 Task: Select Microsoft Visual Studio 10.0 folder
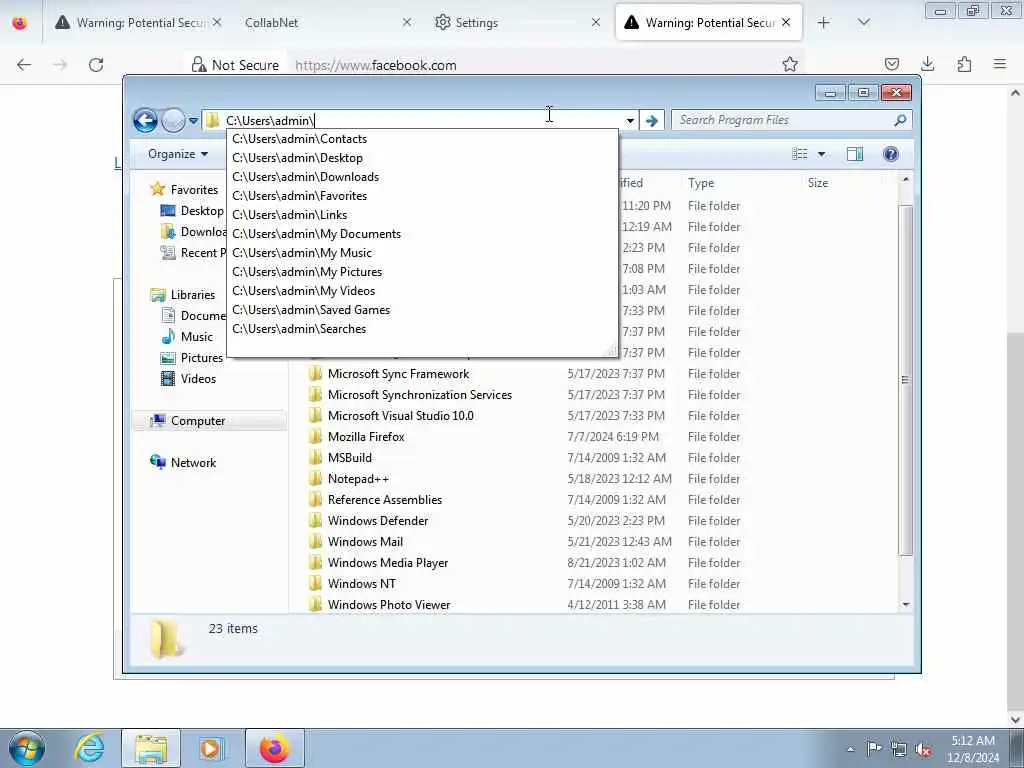(400, 416)
